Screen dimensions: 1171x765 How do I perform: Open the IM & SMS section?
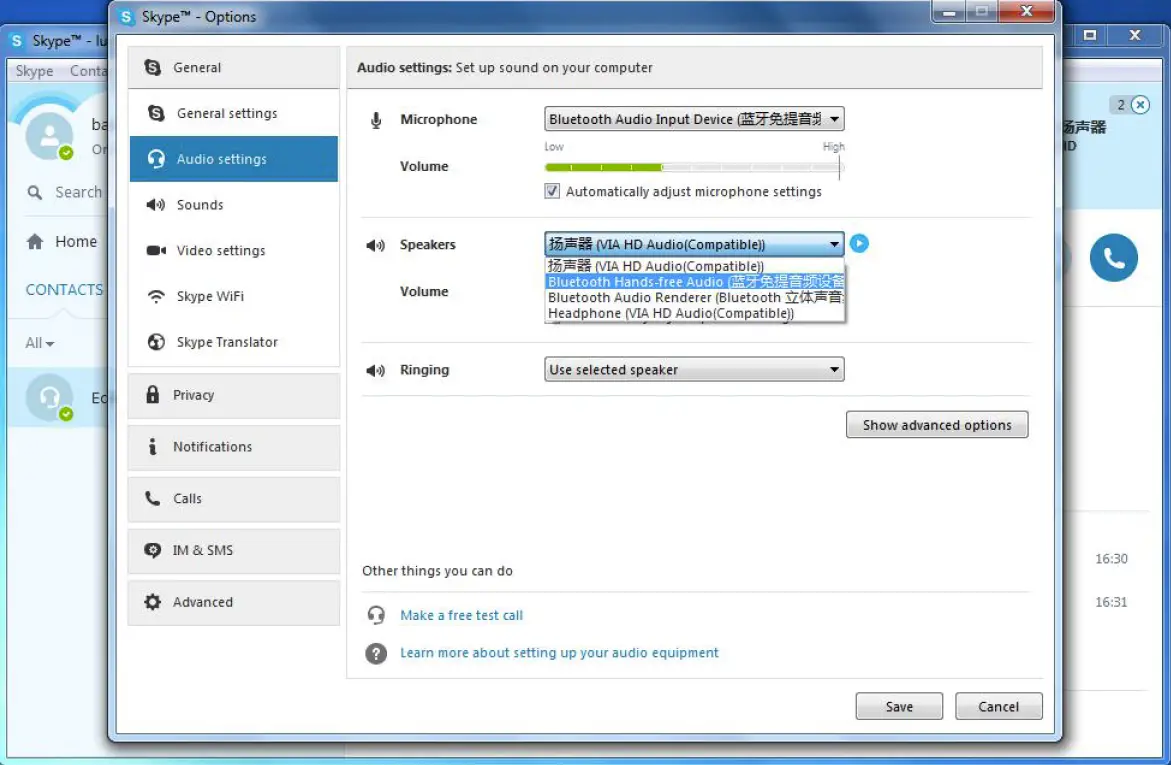[x=234, y=551]
